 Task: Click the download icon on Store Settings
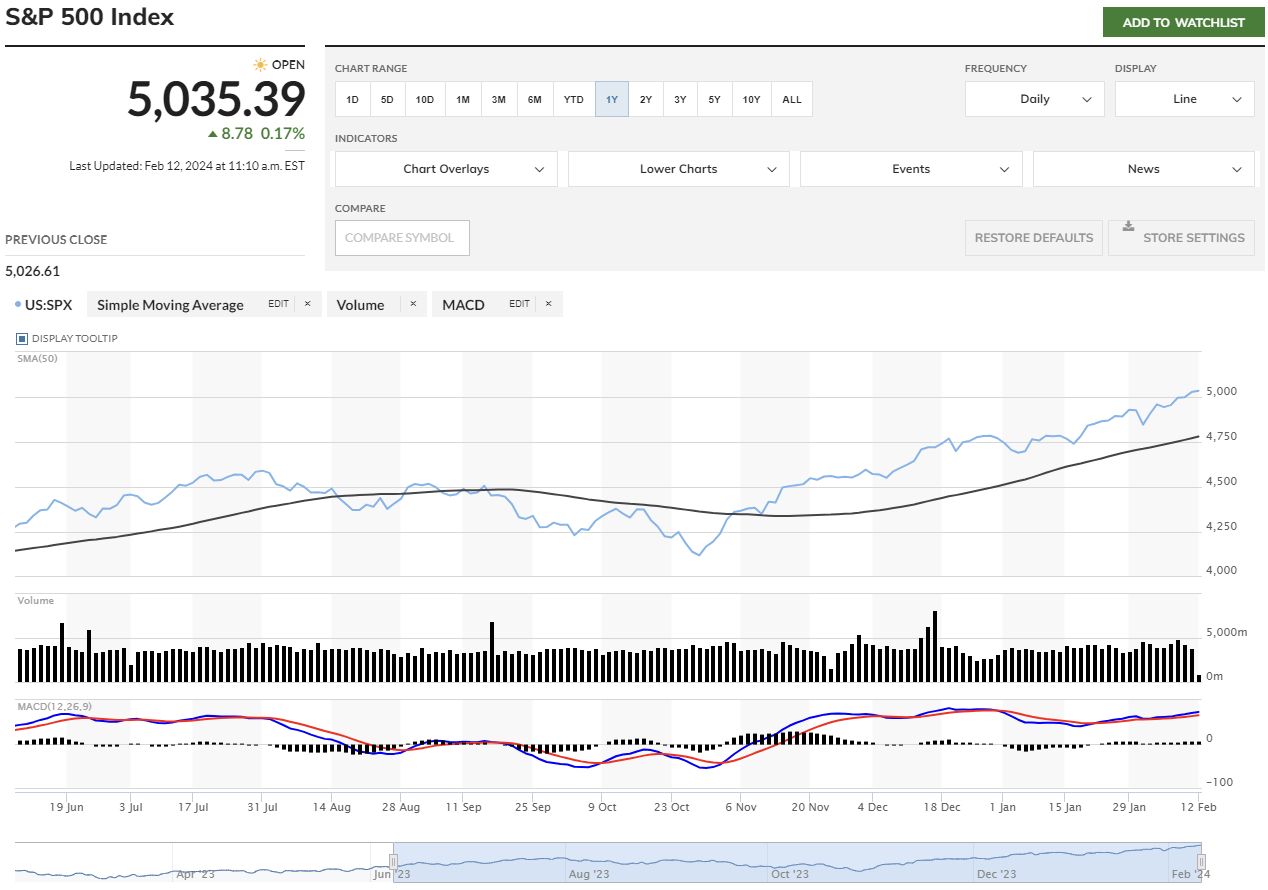[1128, 226]
